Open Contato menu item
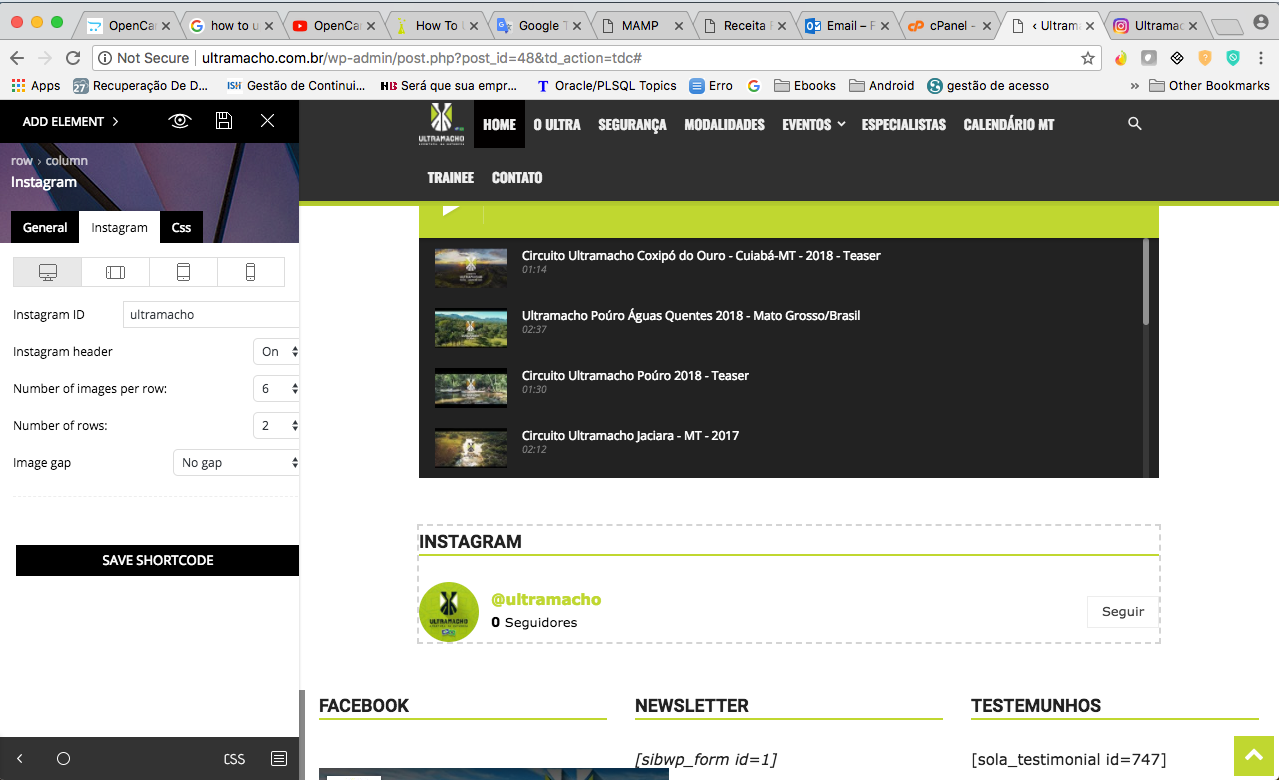The image size is (1279, 780). coord(517,177)
